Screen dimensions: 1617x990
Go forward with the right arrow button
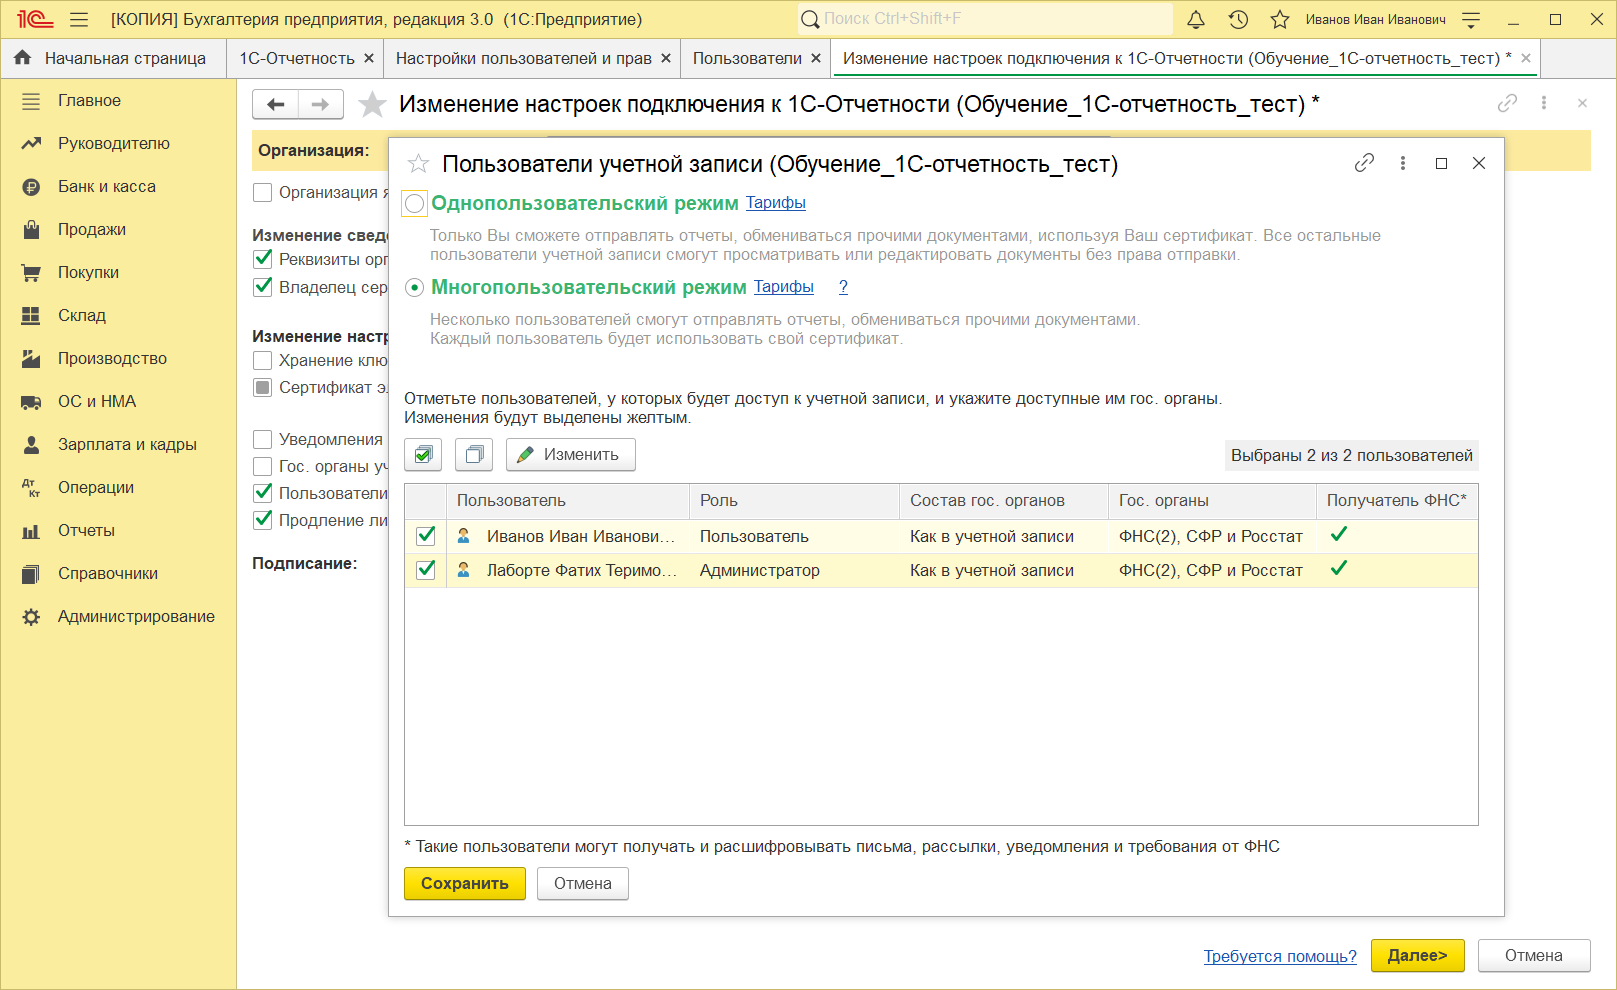(321, 104)
